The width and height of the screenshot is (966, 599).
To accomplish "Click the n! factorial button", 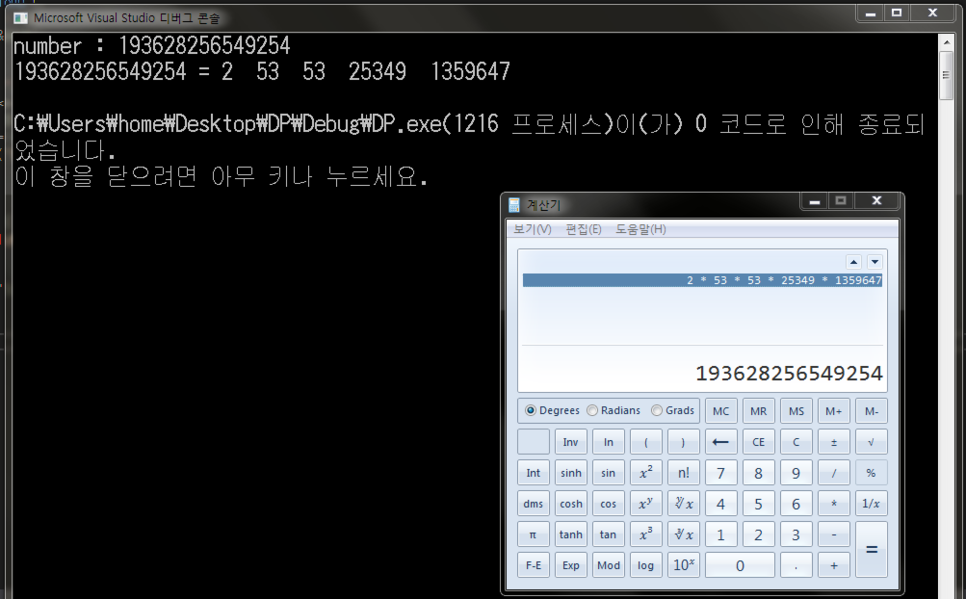I will tap(683, 473).
